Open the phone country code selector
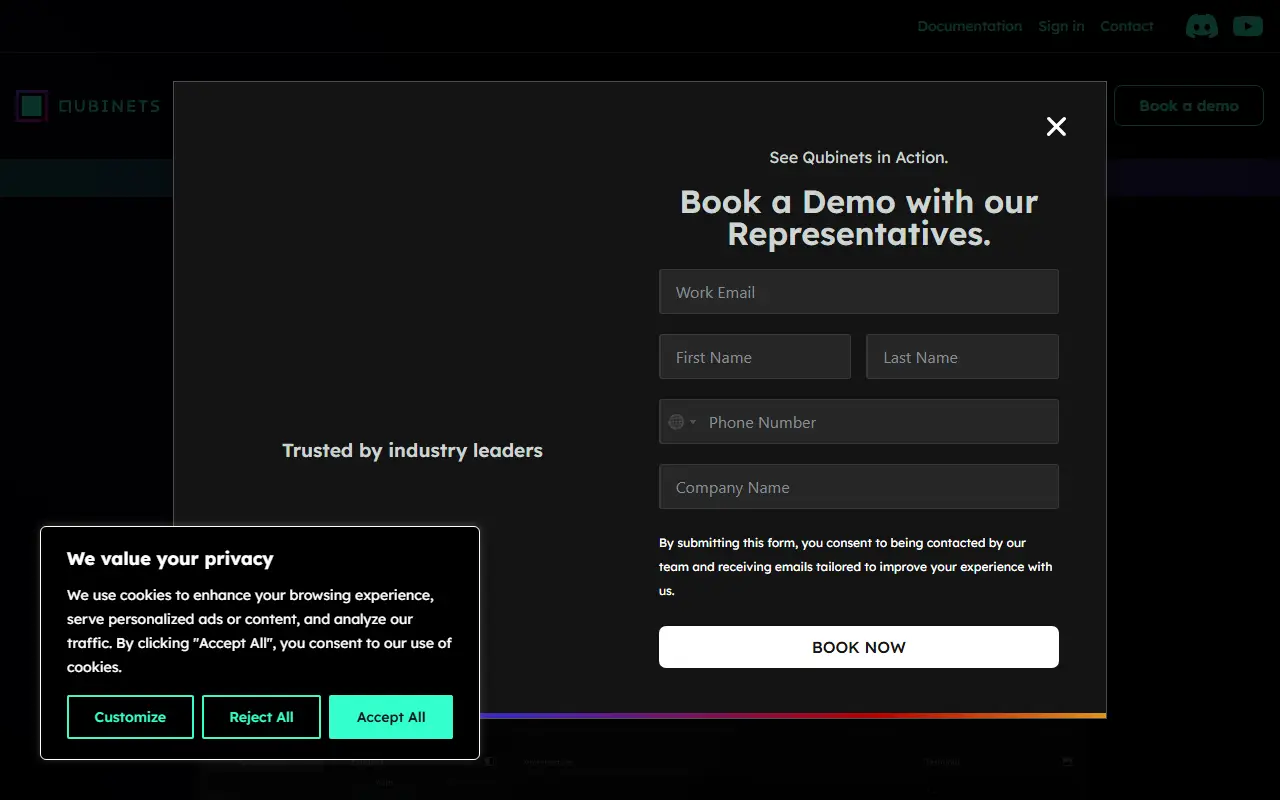The height and width of the screenshot is (800, 1280). pos(682,422)
